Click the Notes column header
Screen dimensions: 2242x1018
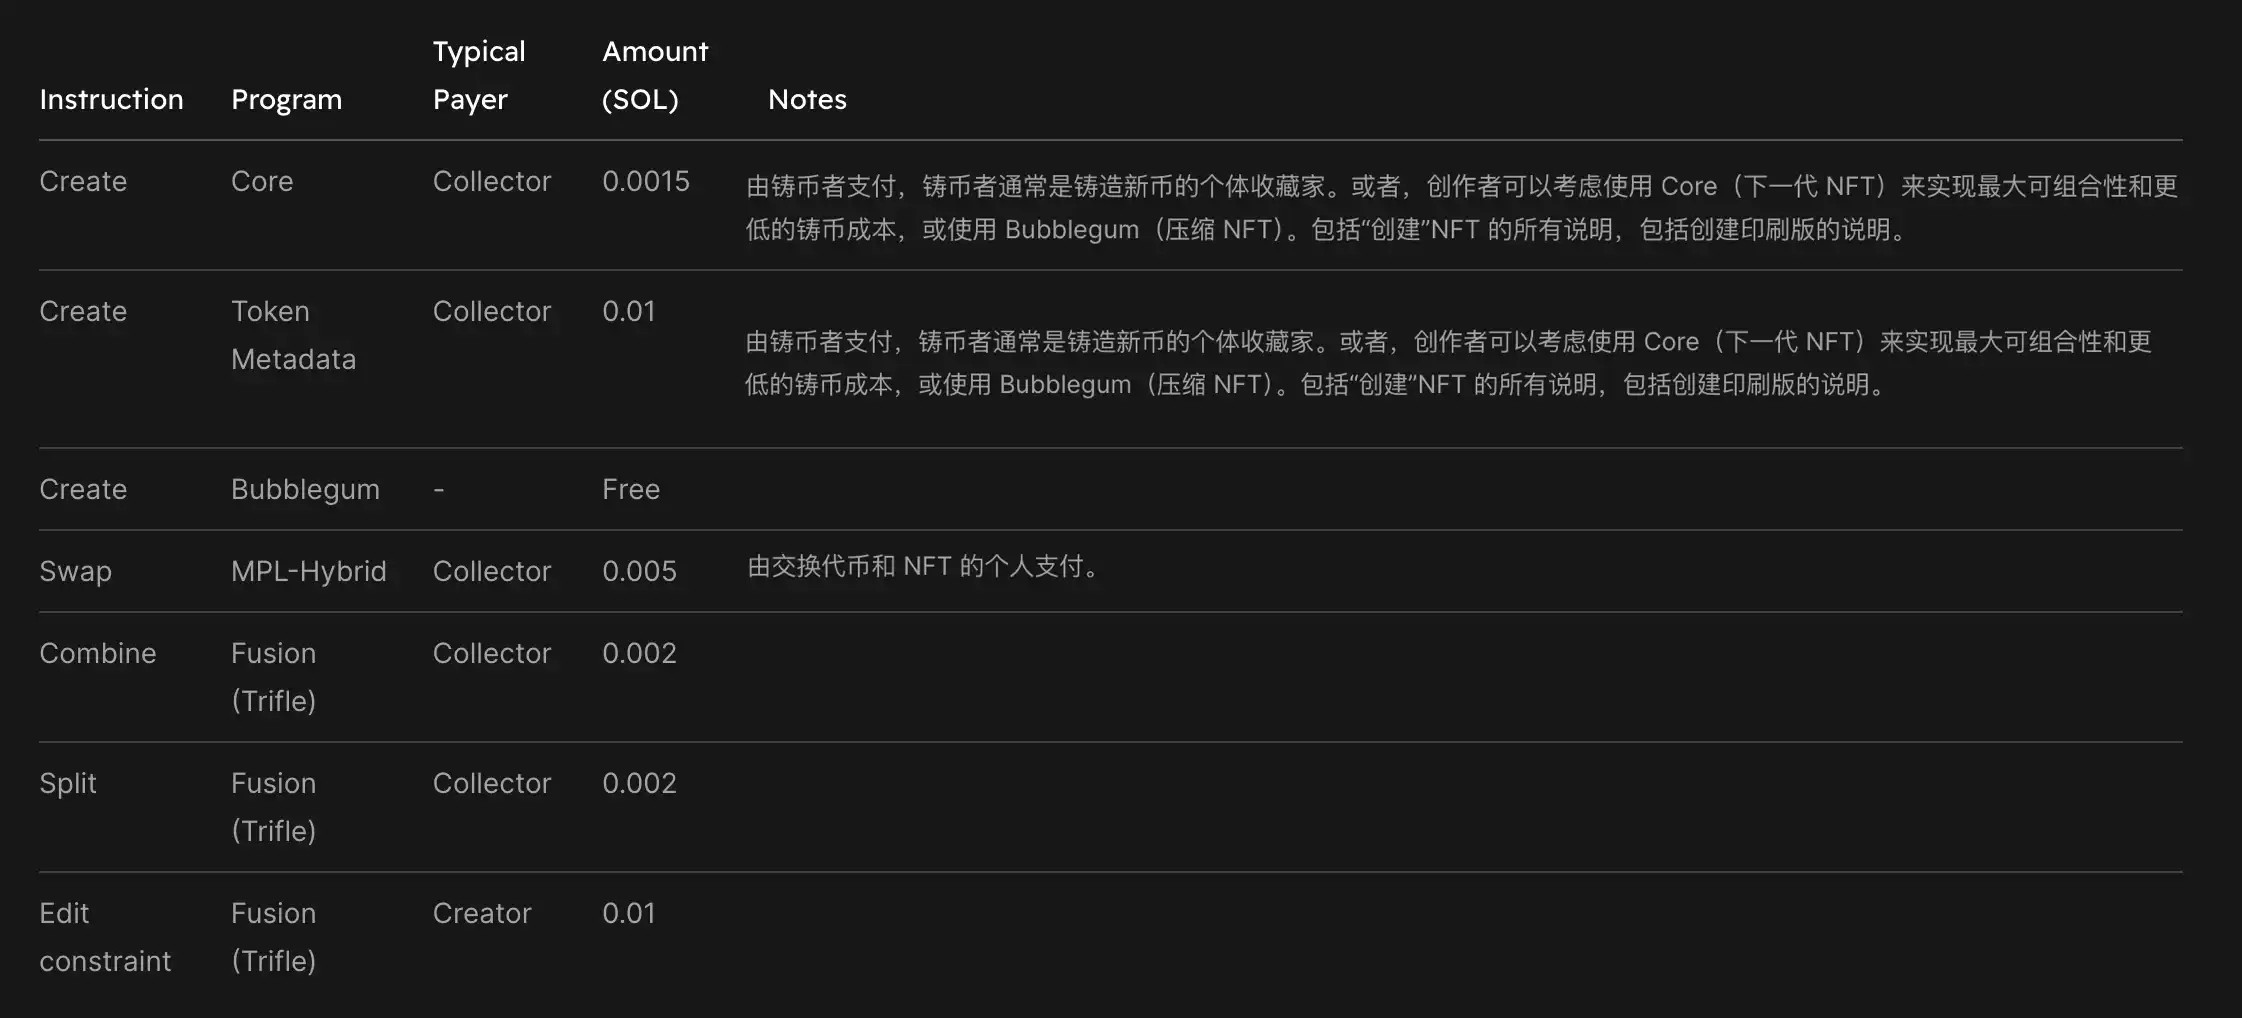click(807, 99)
